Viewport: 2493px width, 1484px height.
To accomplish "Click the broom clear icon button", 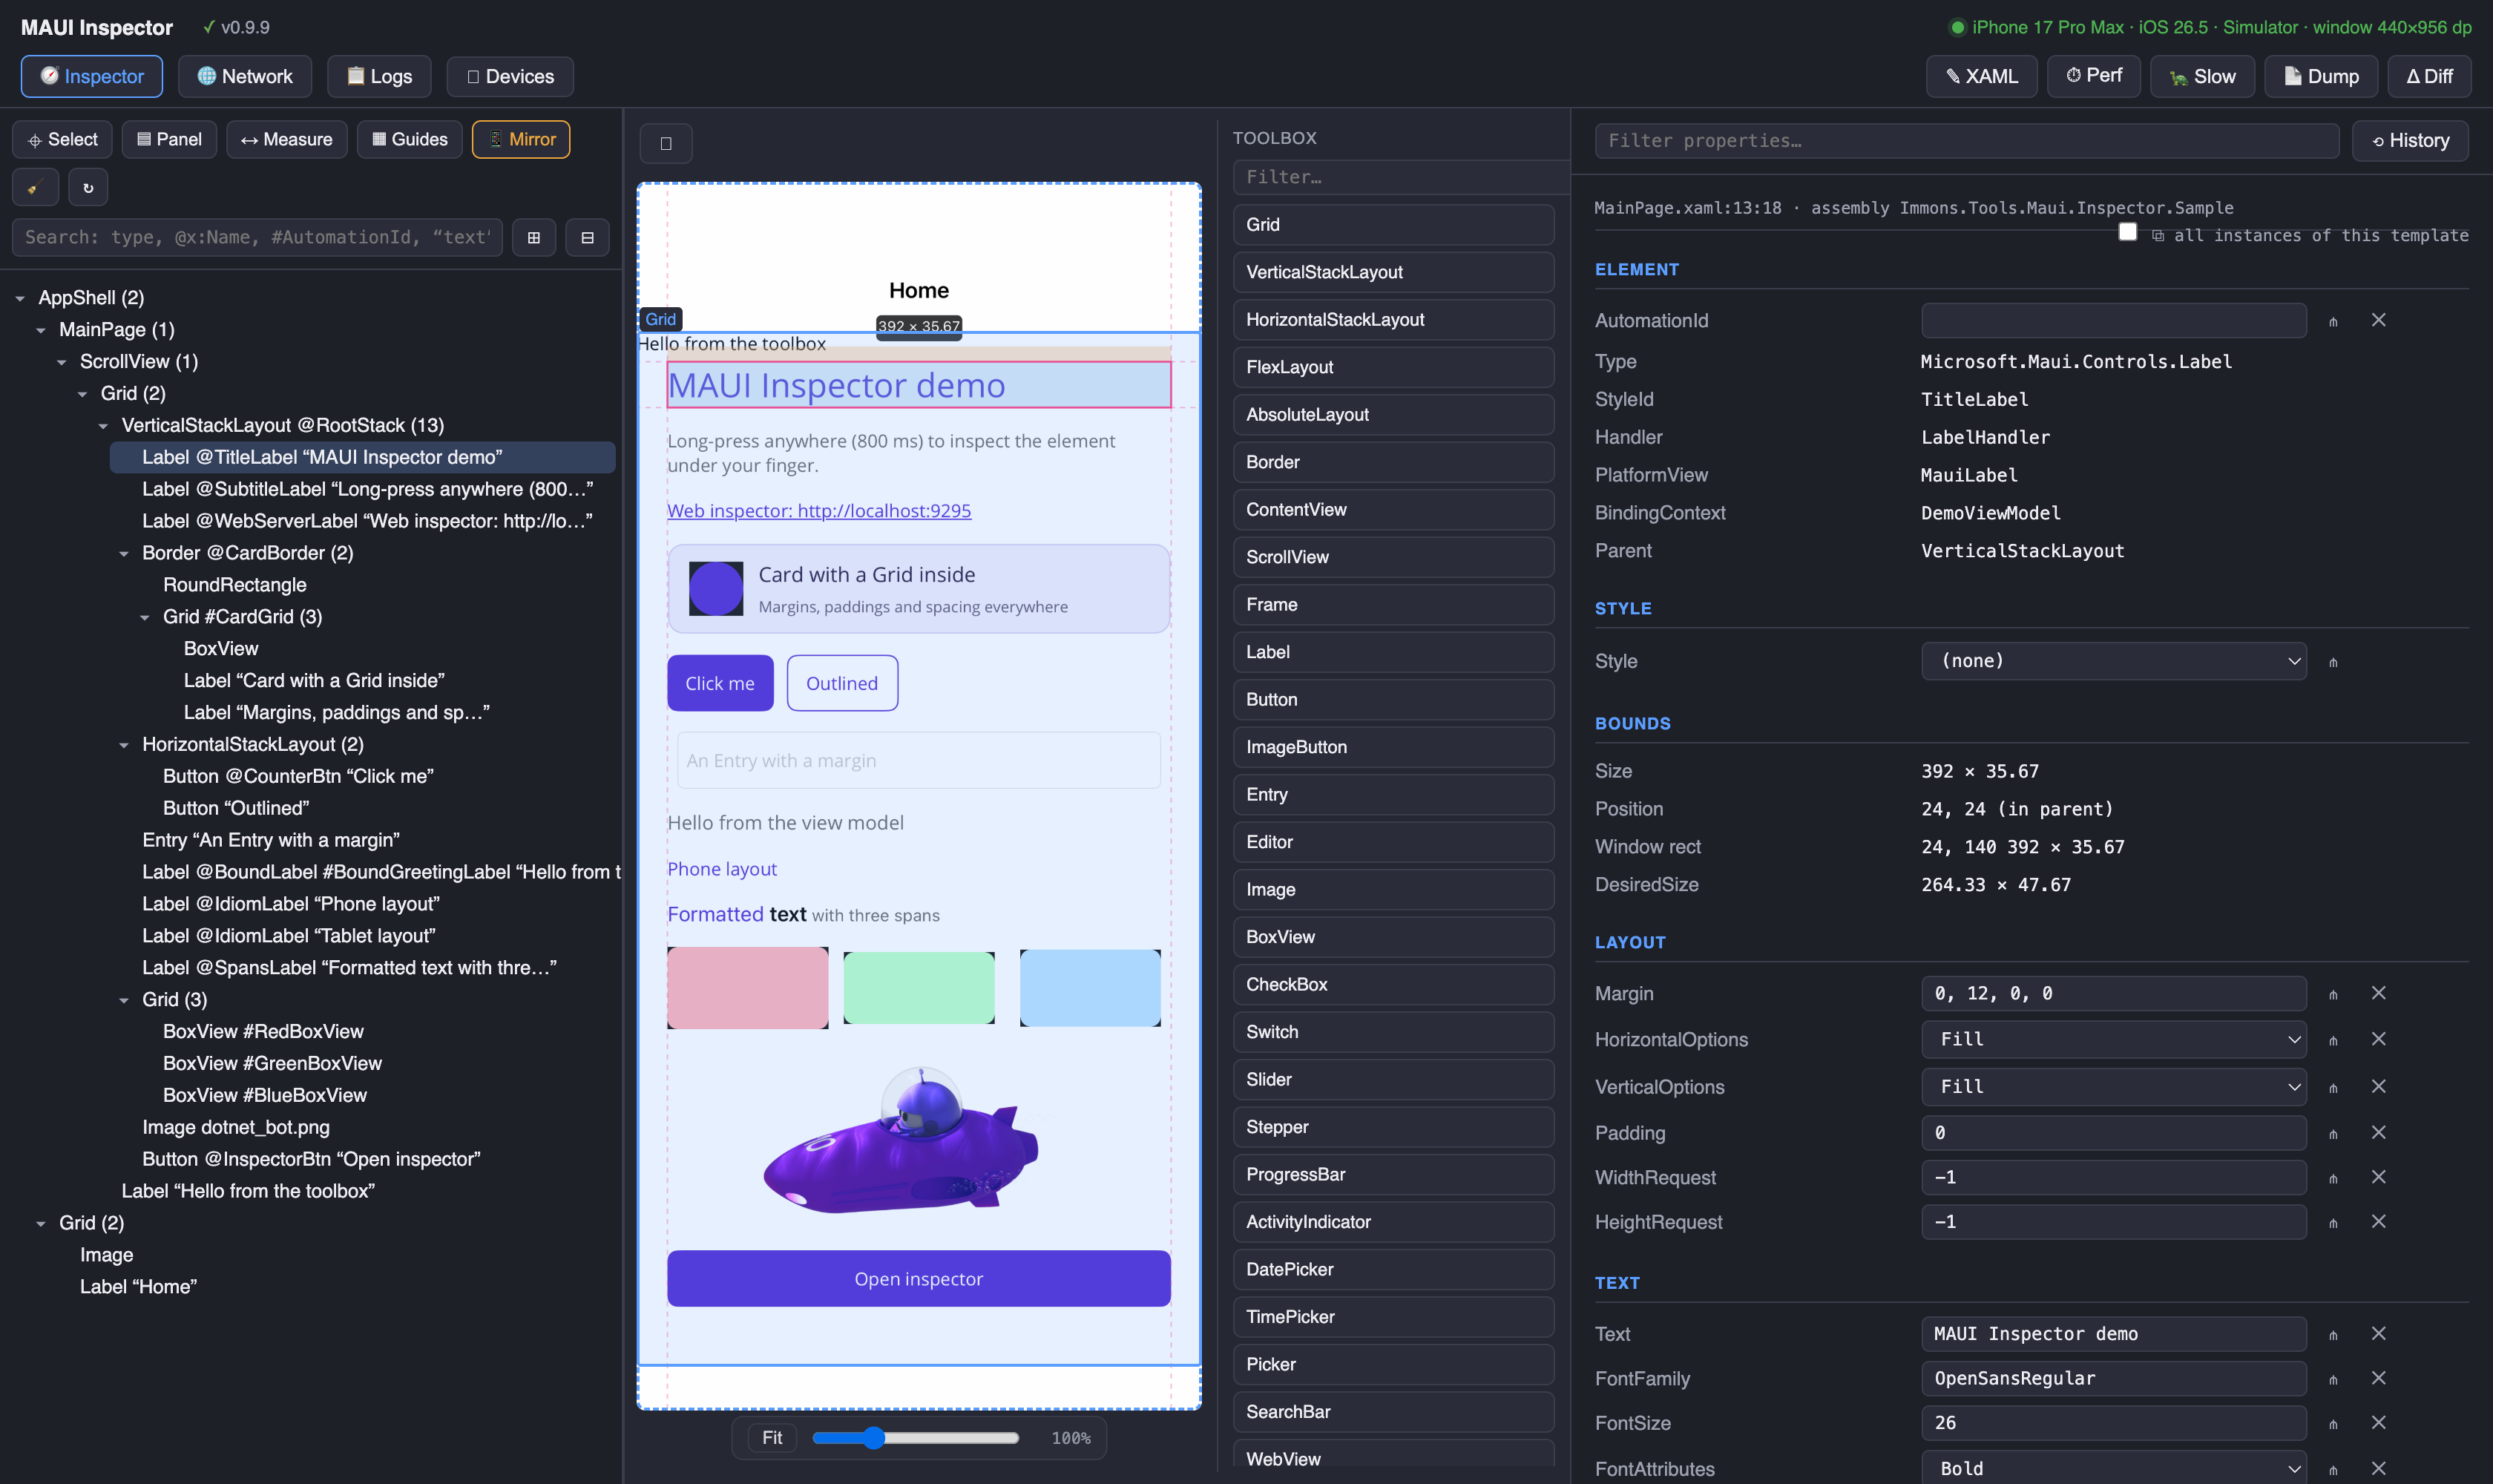I will pos(35,187).
